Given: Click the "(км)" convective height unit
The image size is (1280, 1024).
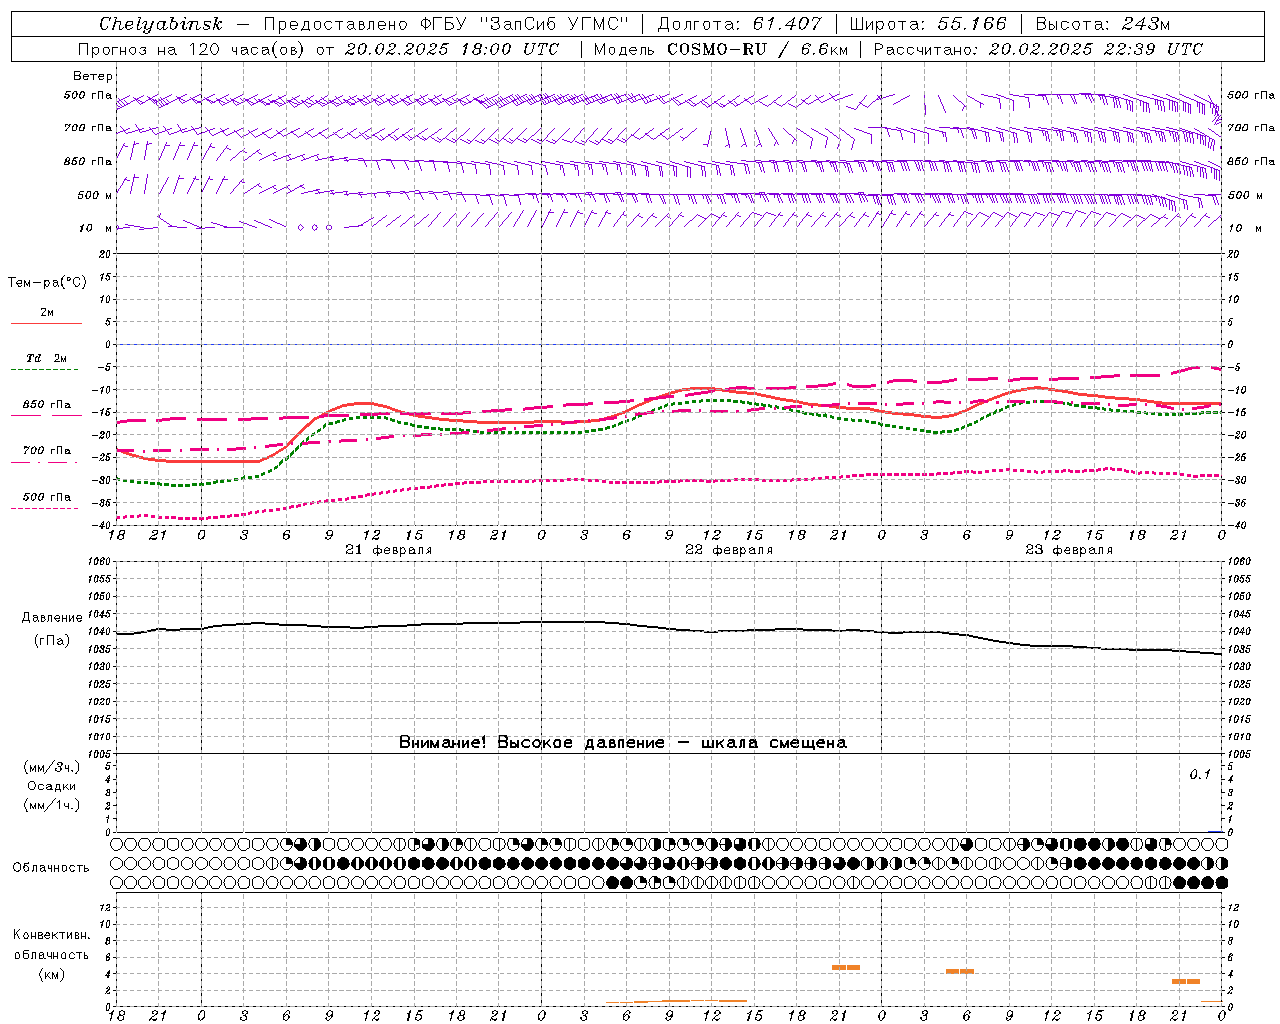Looking at the screenshot, I should [x=52, y=974].
